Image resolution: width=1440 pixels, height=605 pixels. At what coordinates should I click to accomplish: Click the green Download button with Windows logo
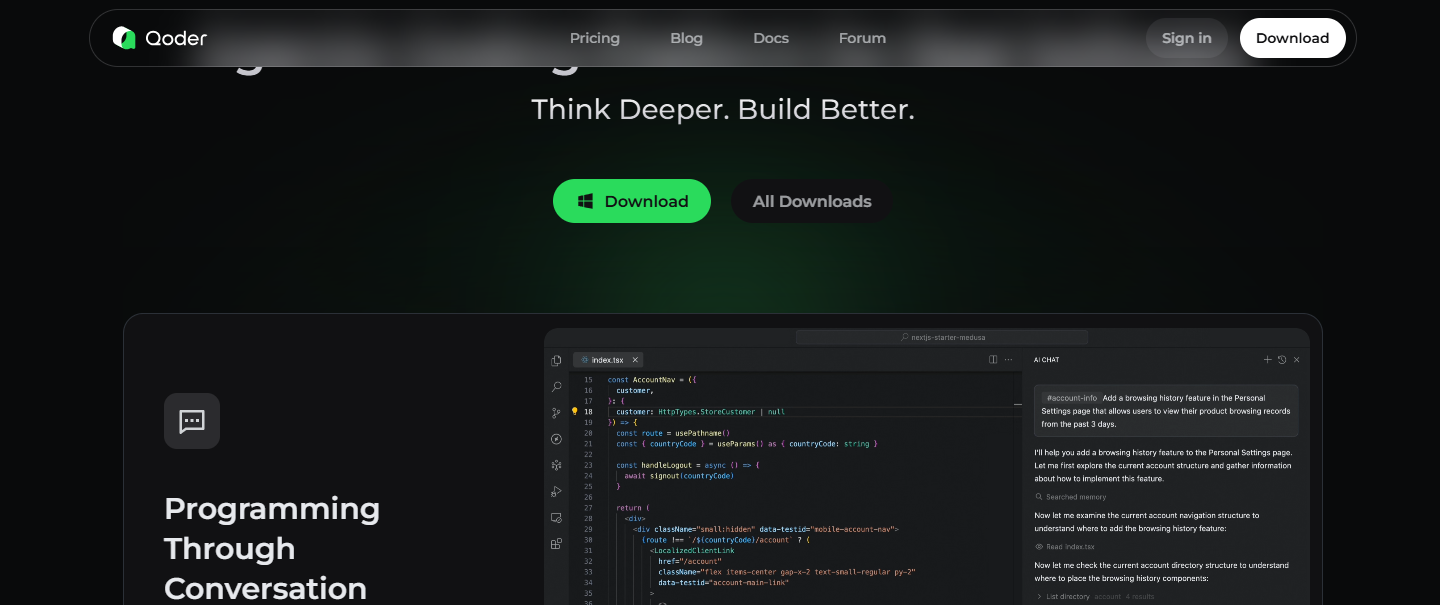point(632,201)
